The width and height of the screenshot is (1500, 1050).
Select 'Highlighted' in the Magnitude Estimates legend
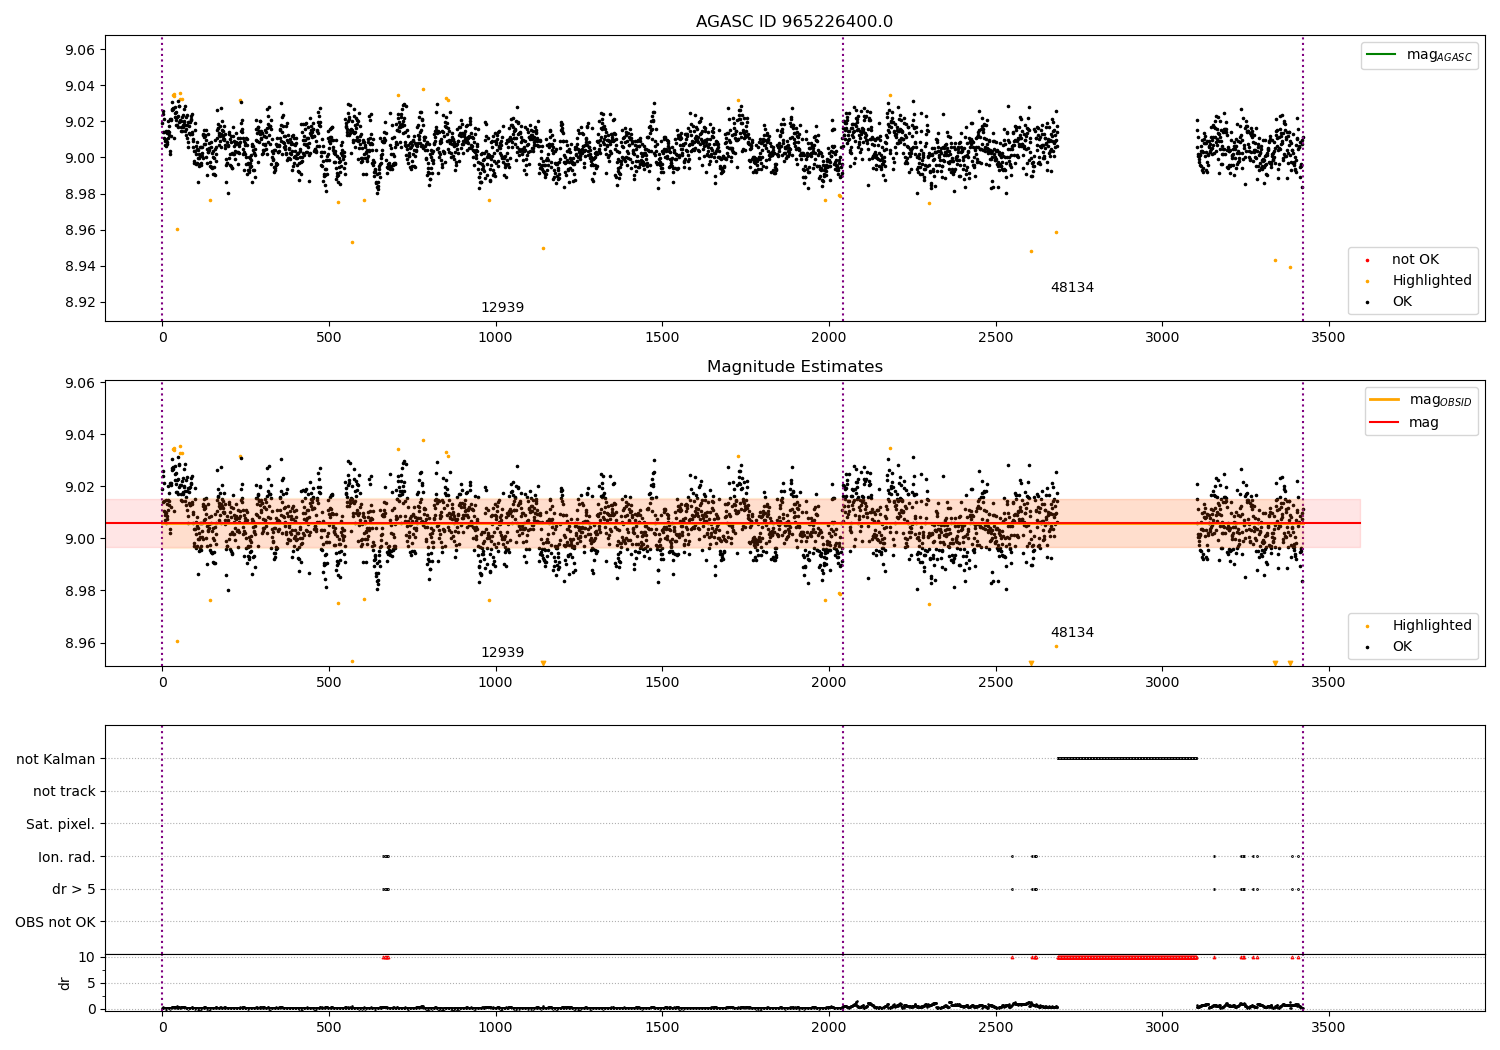[1431, 626]
